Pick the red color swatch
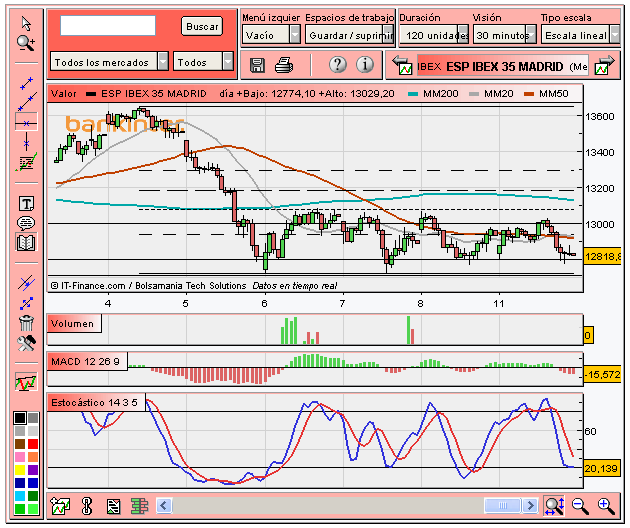This screenshot has height=528, width=630. [33, 444]
